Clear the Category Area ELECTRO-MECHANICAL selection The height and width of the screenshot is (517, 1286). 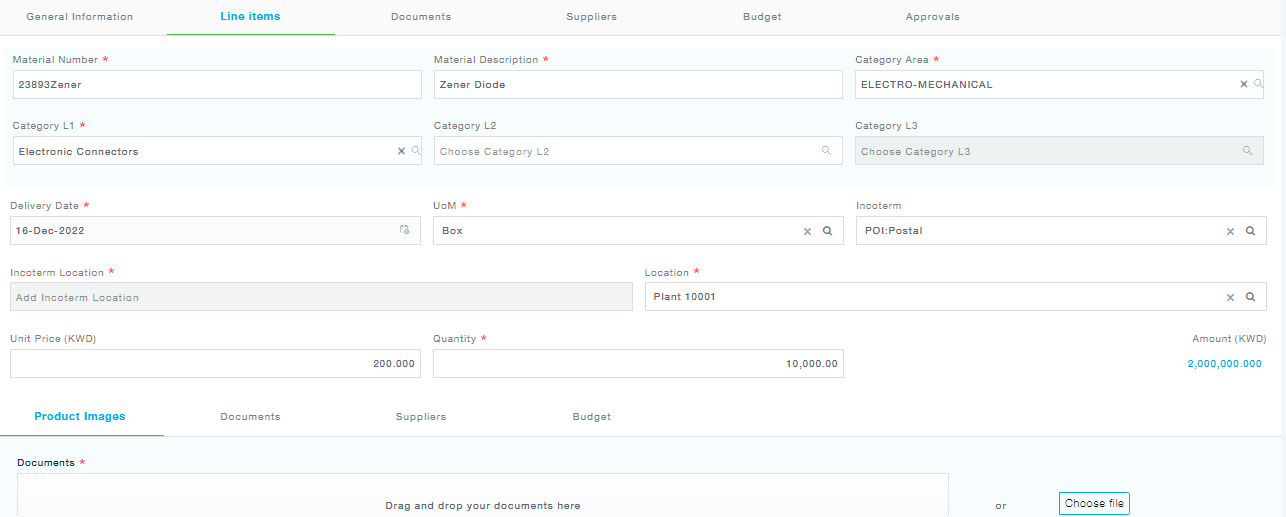(1244, 84)
